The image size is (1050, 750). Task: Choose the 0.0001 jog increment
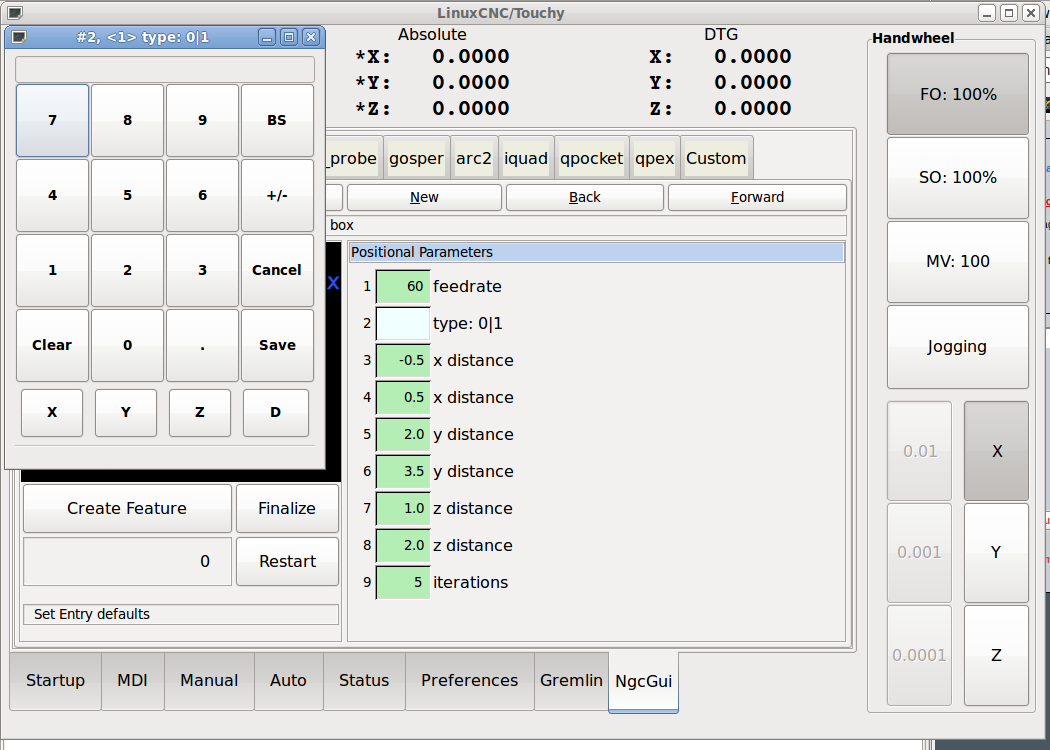click(919, 656)
